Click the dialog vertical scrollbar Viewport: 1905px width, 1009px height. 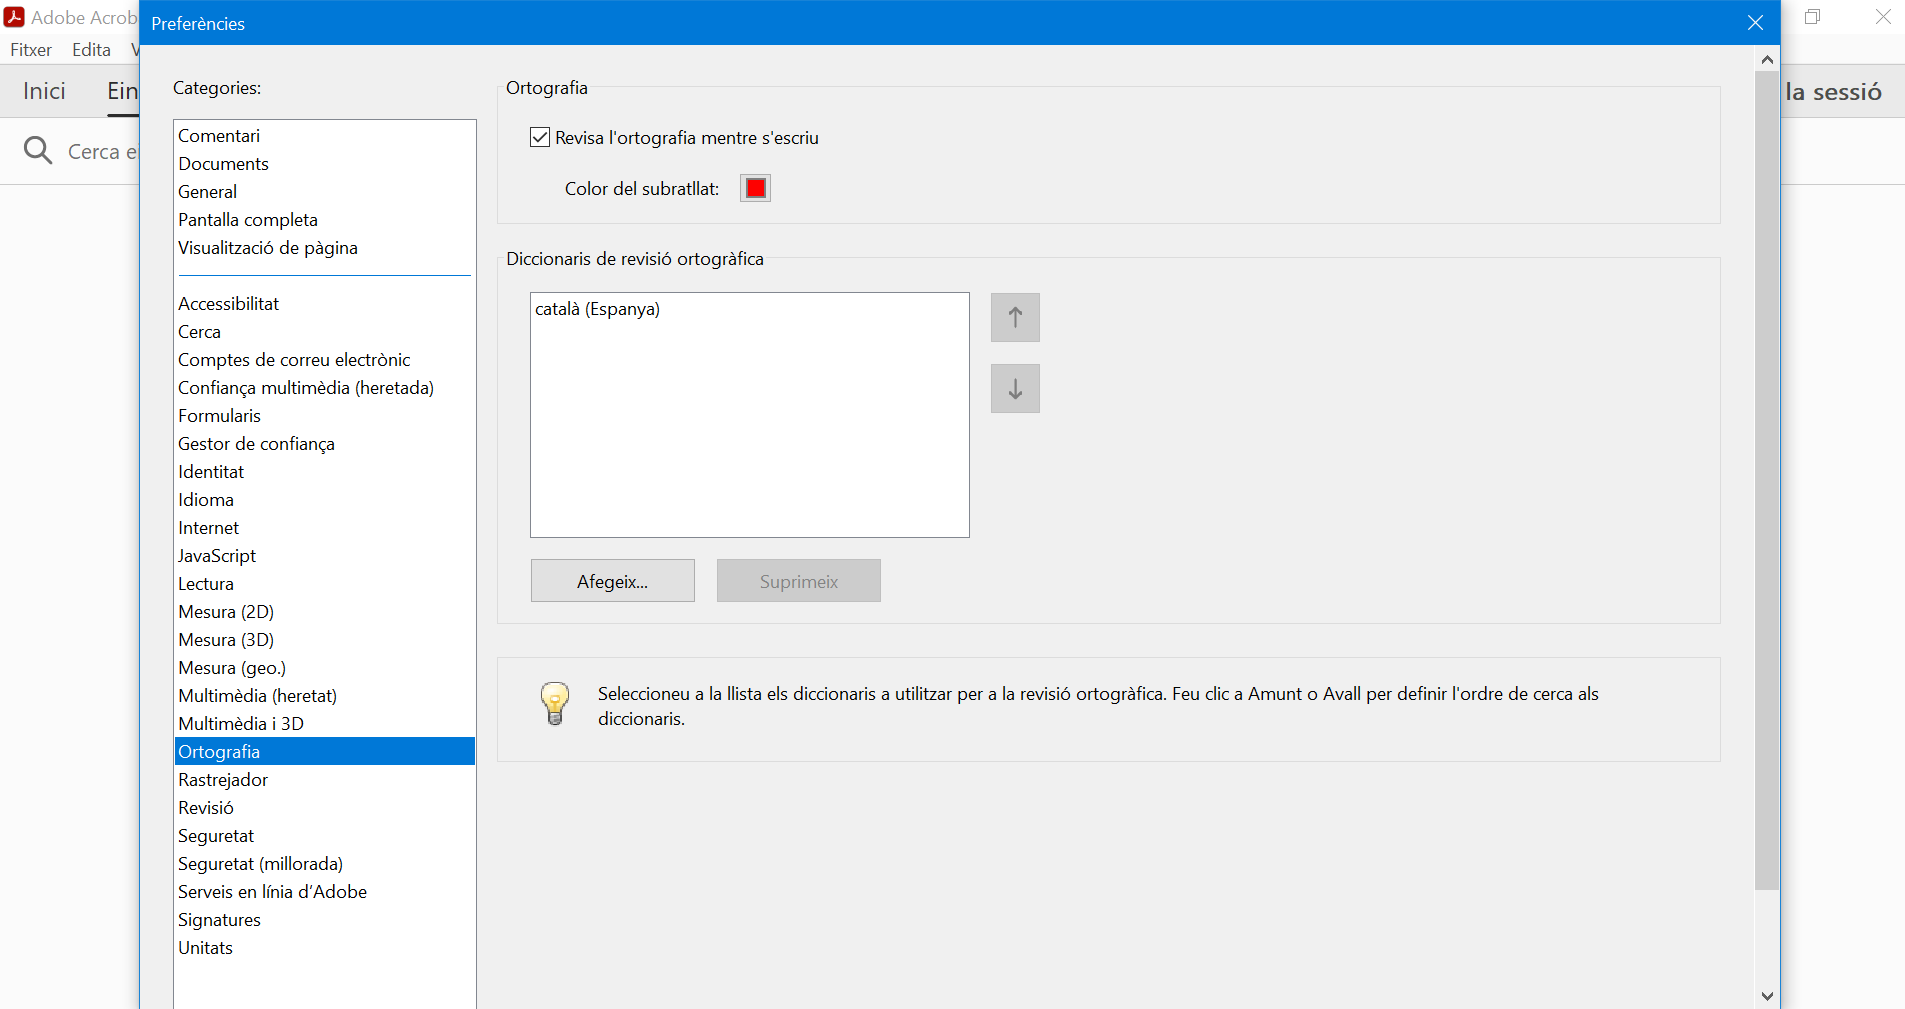1767,480
